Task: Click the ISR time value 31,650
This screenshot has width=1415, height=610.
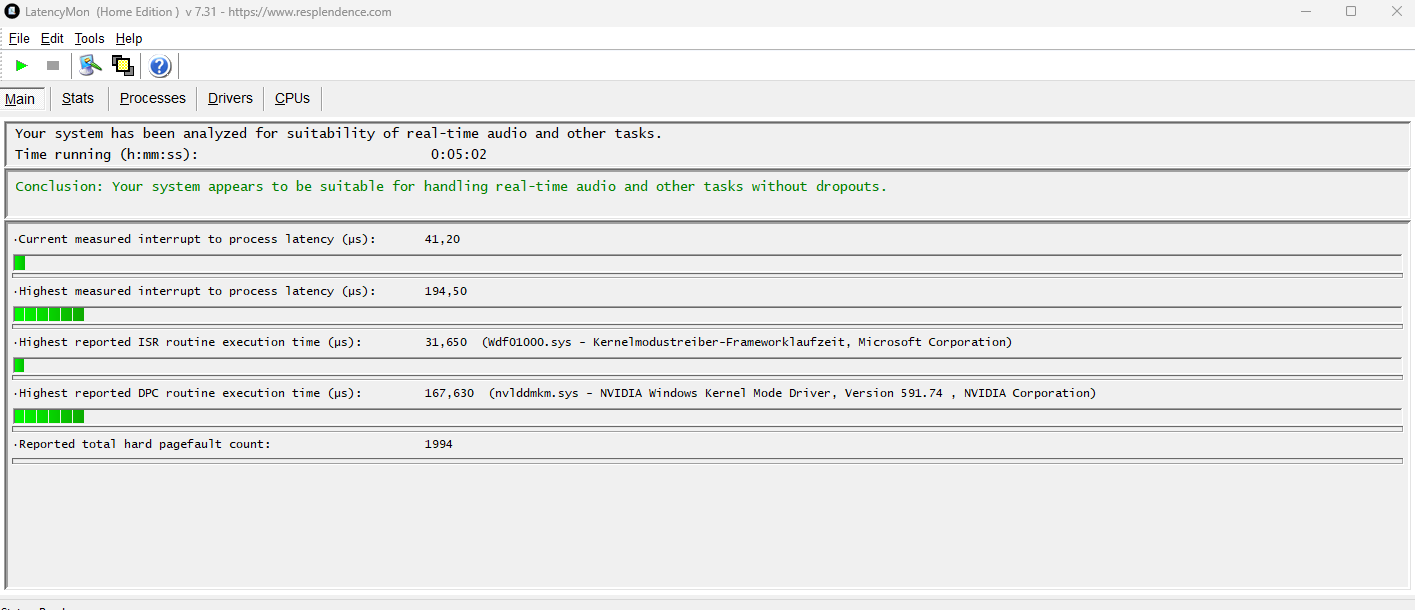Action: 445,342
